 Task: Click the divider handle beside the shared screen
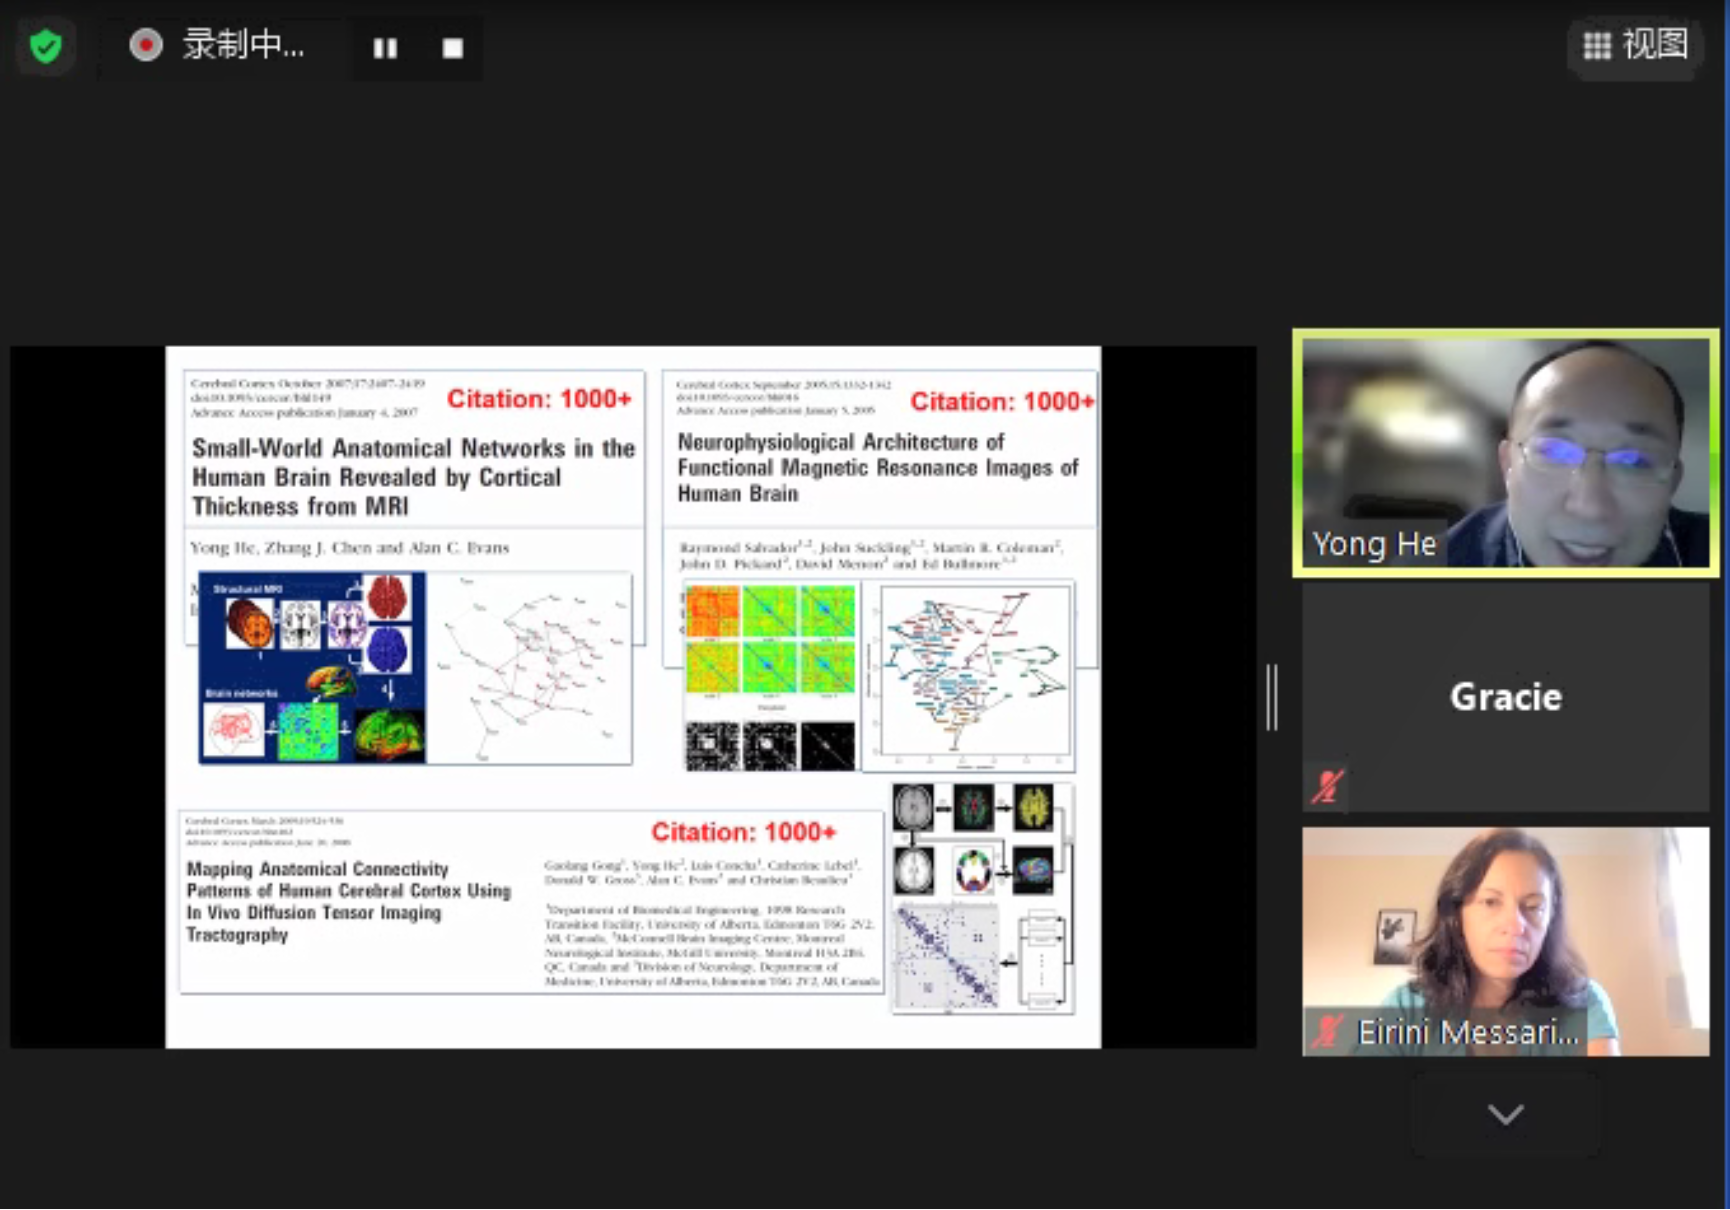point(1272,697)
